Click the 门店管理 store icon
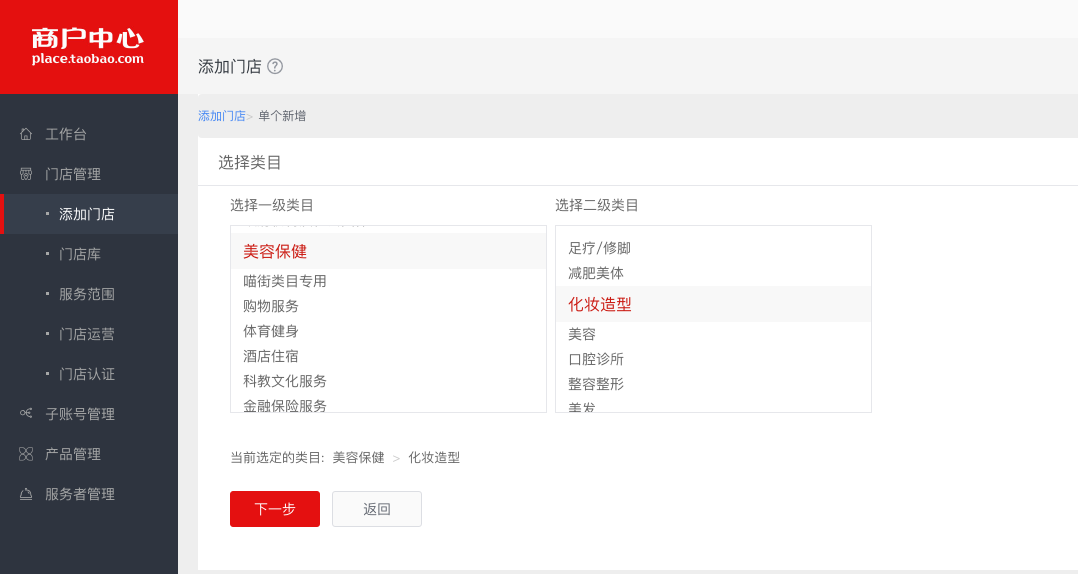 [x=26, y=174]
